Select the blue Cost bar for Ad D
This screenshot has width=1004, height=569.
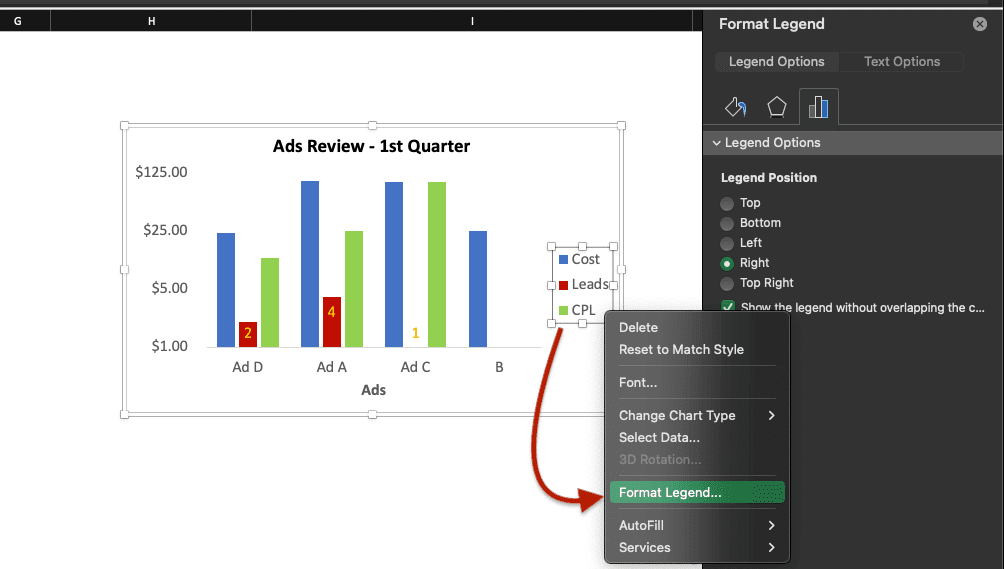click(x=226, y=290)
